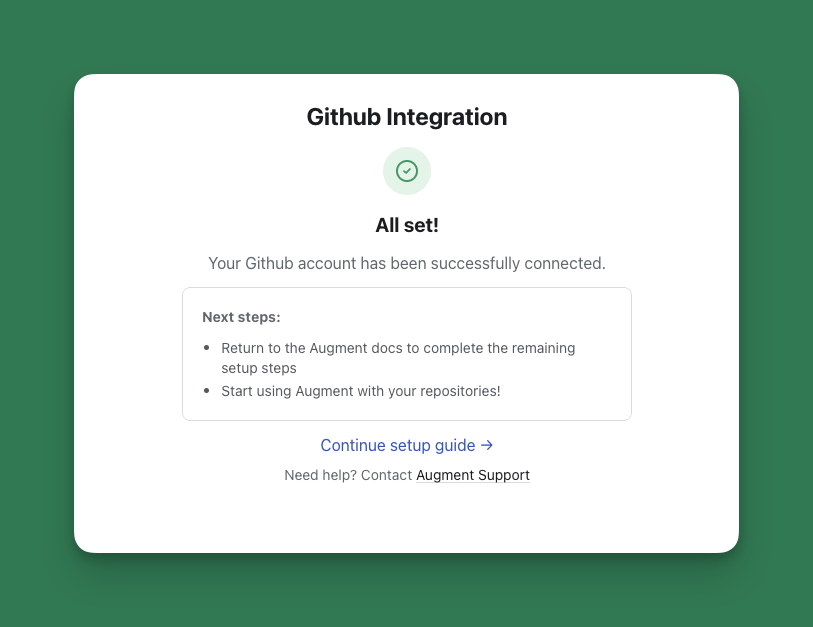Screen dimensions: 813x627
Task: Click the white card containing the integration message
Action: [406, 520]
